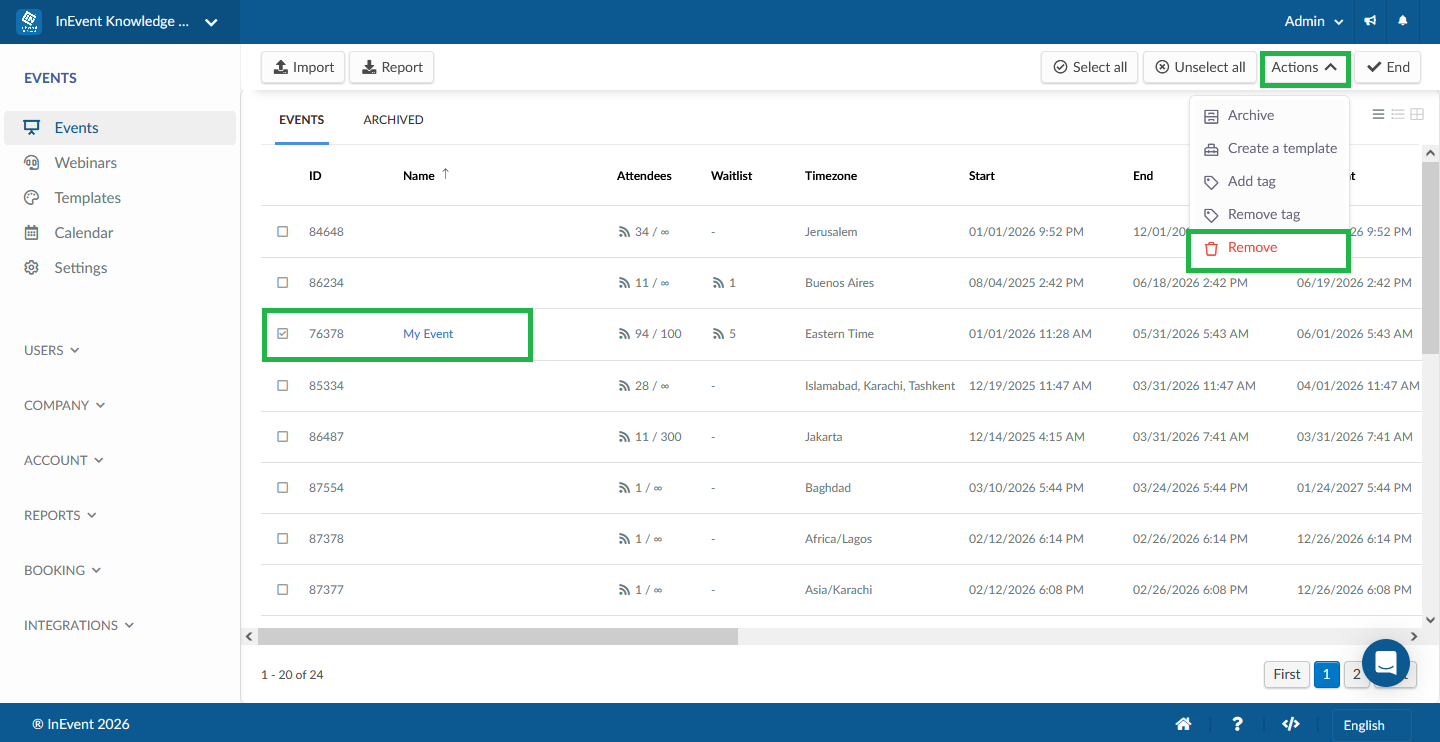Viewport: 1440px width, 742px height.
Task: Click the Unselect all button
Action: click(1200, 67)
